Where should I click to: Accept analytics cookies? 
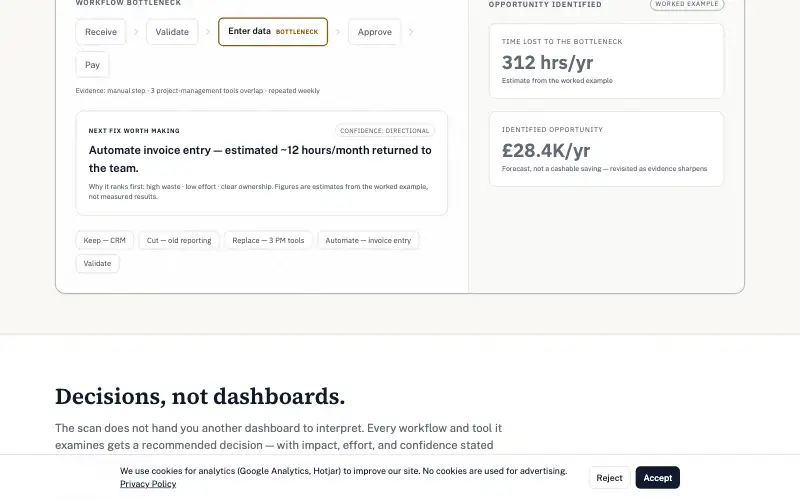658,478
